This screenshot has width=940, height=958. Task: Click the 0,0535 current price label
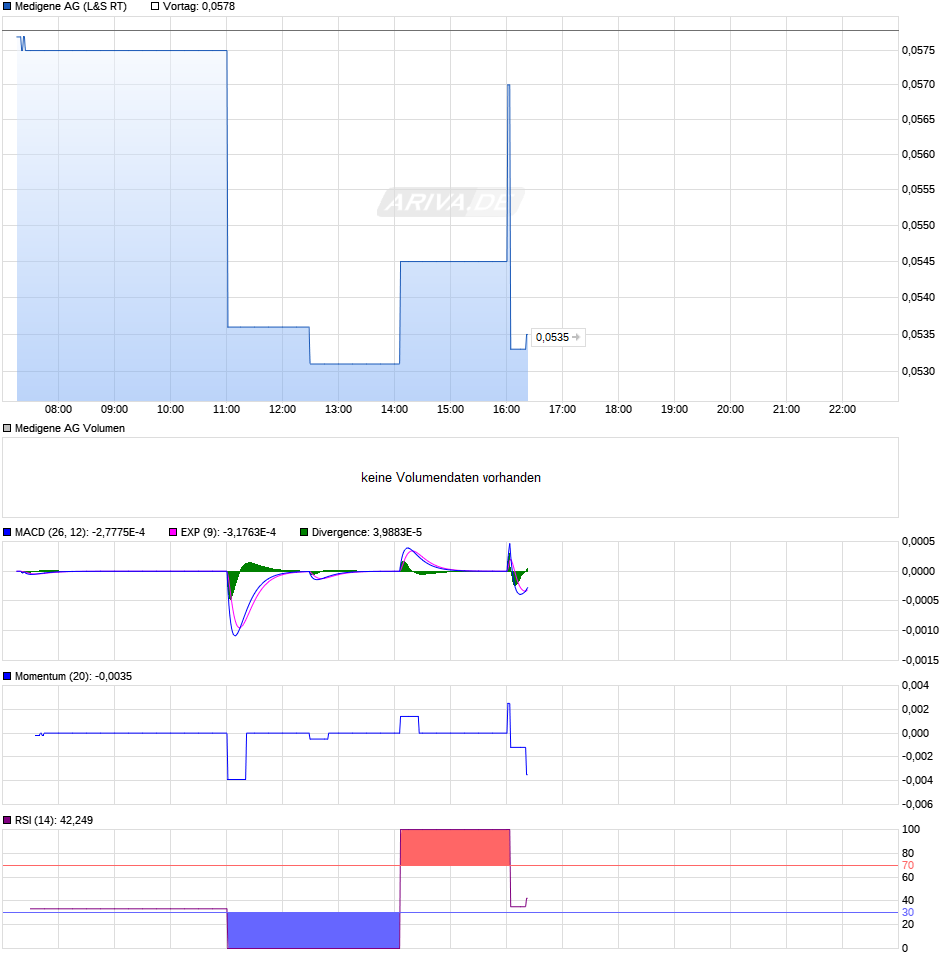(x=558, y=337)
